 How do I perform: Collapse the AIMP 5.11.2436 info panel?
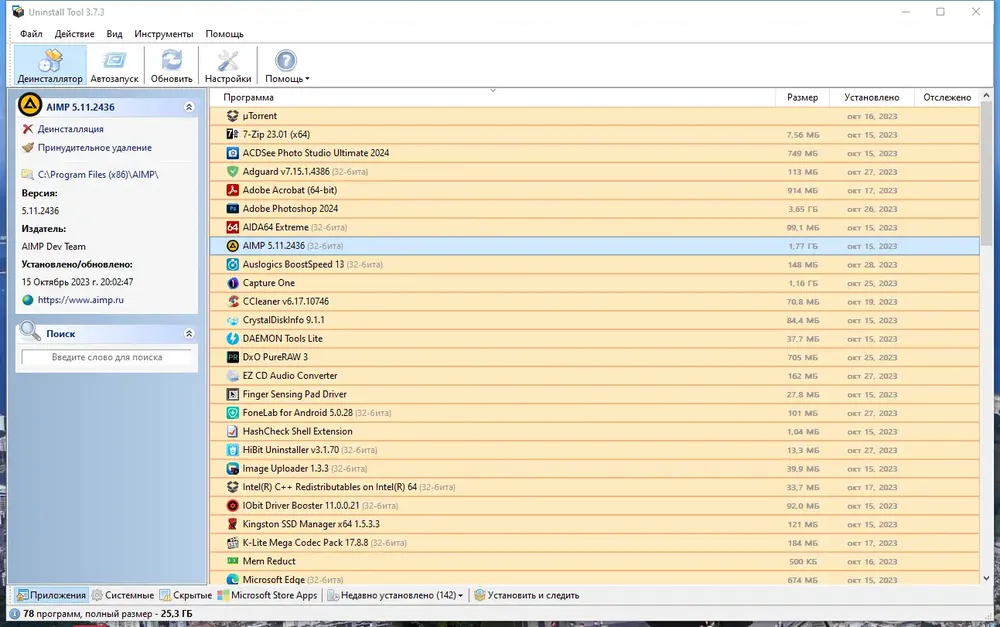pos(189,107)
